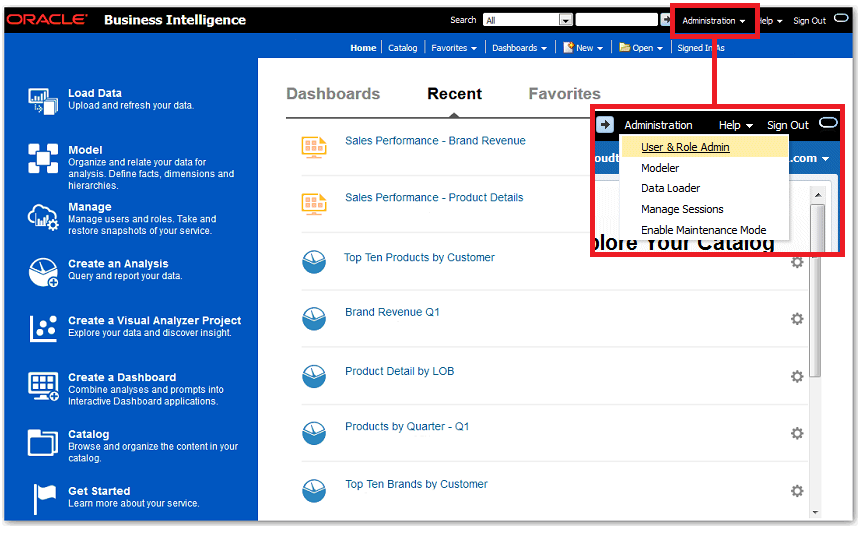Select Enable Maintenance Mode menu item
Viewport: 865px width, 534px height.
coord(703,230)
